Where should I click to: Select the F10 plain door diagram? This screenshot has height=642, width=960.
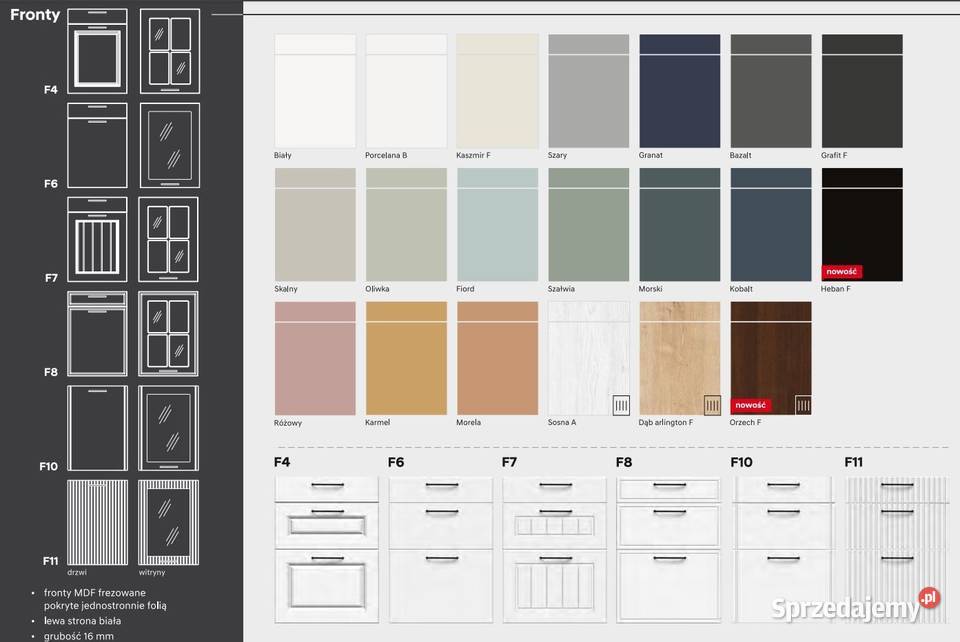pyautogui.click(x=97, y=428)
